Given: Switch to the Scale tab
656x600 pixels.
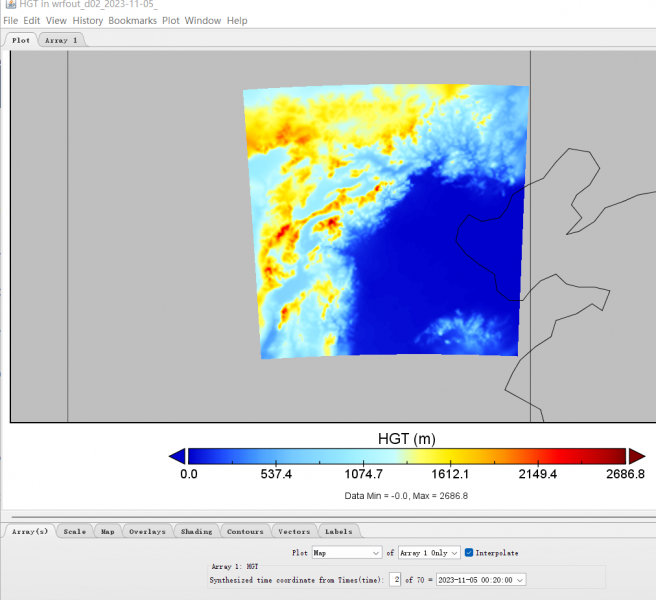Looking at the screenshot, I should [75, 531].
